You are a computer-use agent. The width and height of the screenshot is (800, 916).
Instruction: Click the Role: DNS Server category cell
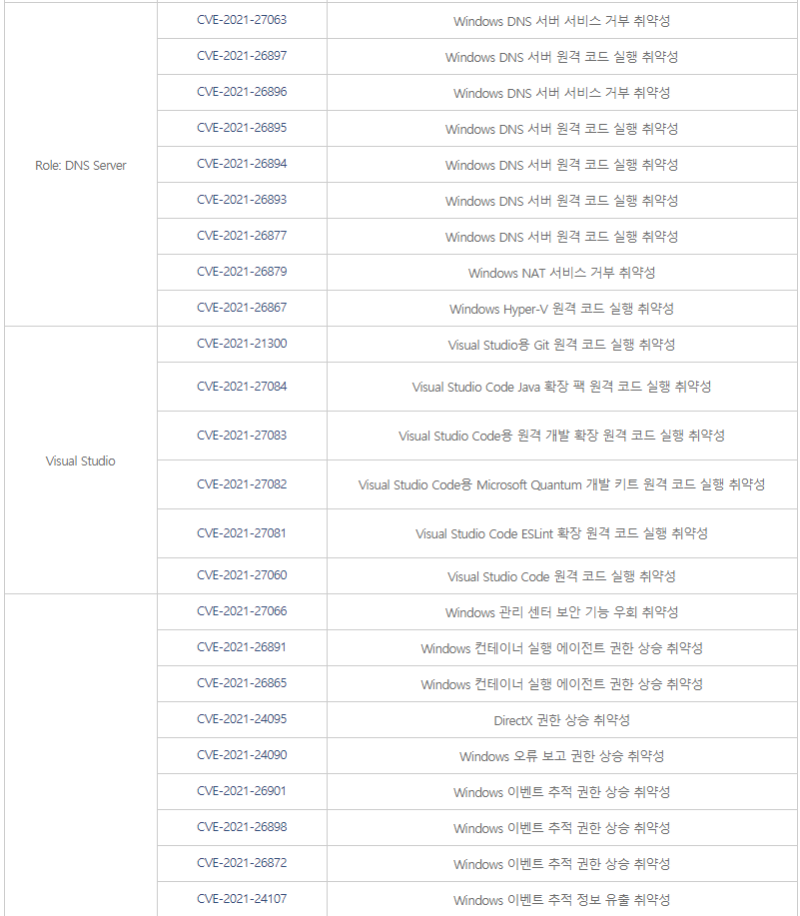point(81,165)
